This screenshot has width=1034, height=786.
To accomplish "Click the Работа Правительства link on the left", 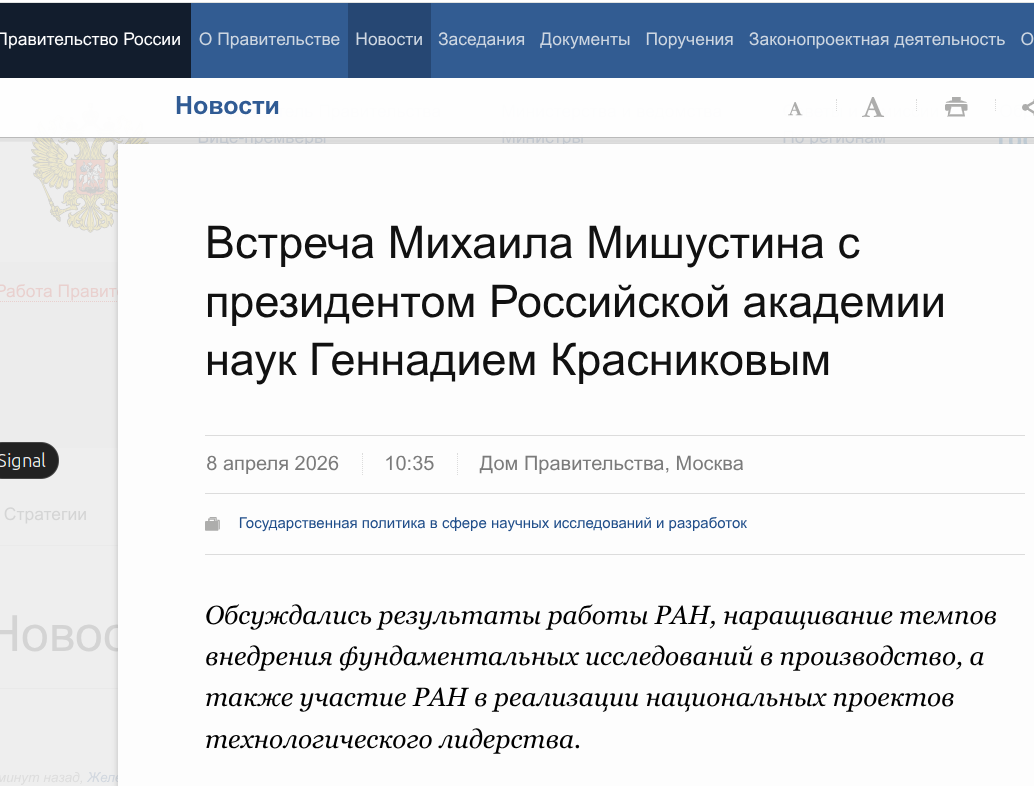I will [x=58, y=291].
